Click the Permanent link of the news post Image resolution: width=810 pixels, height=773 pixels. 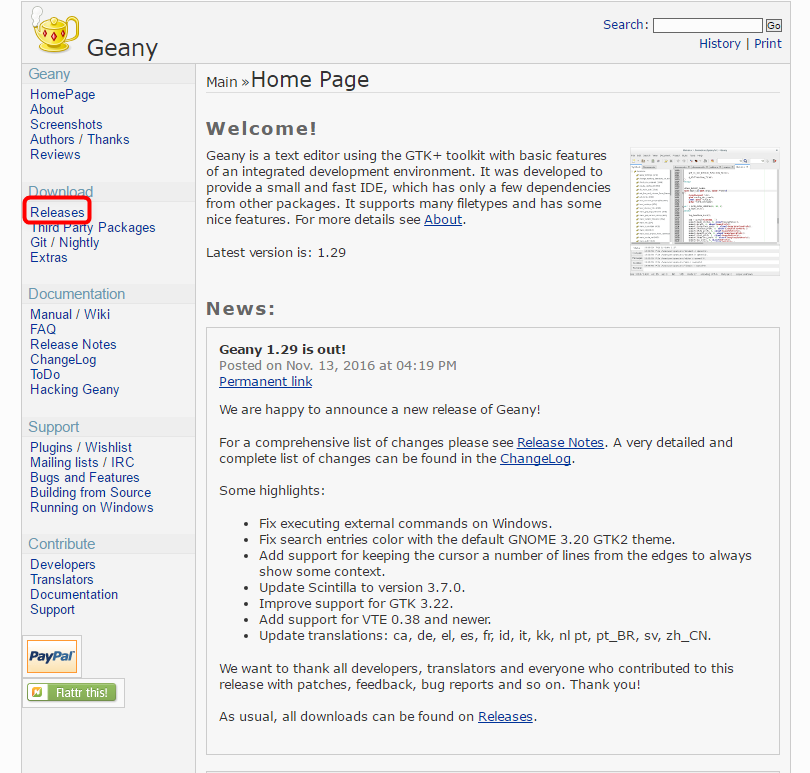click(x=265, y=382)
